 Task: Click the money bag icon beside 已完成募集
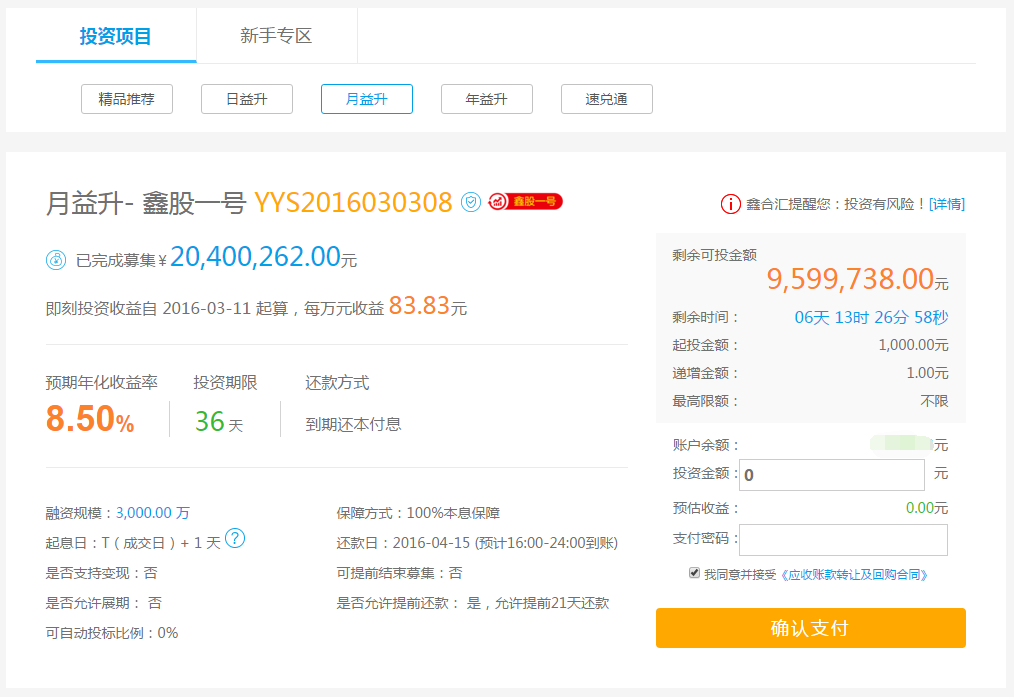point(56,260)
